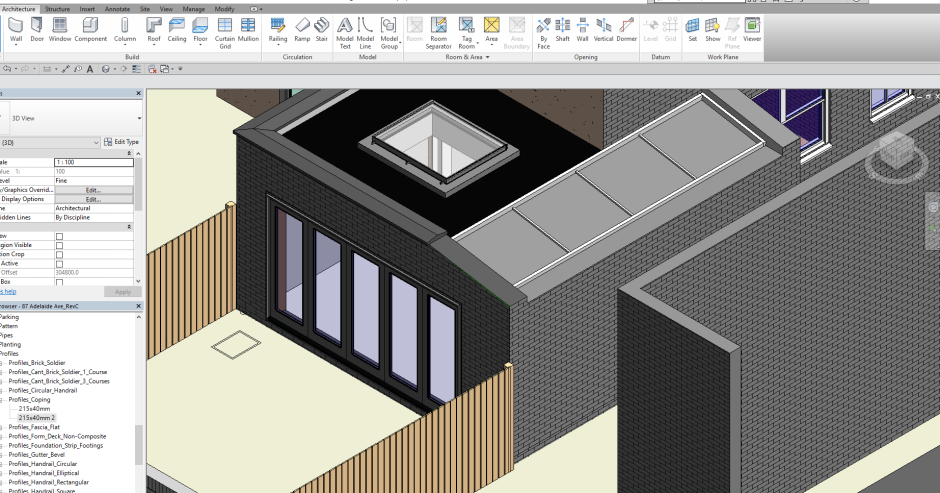This screenshot has height=493, width=940.
Task: Click the Set work plane tool
Action: pos(692,30)
